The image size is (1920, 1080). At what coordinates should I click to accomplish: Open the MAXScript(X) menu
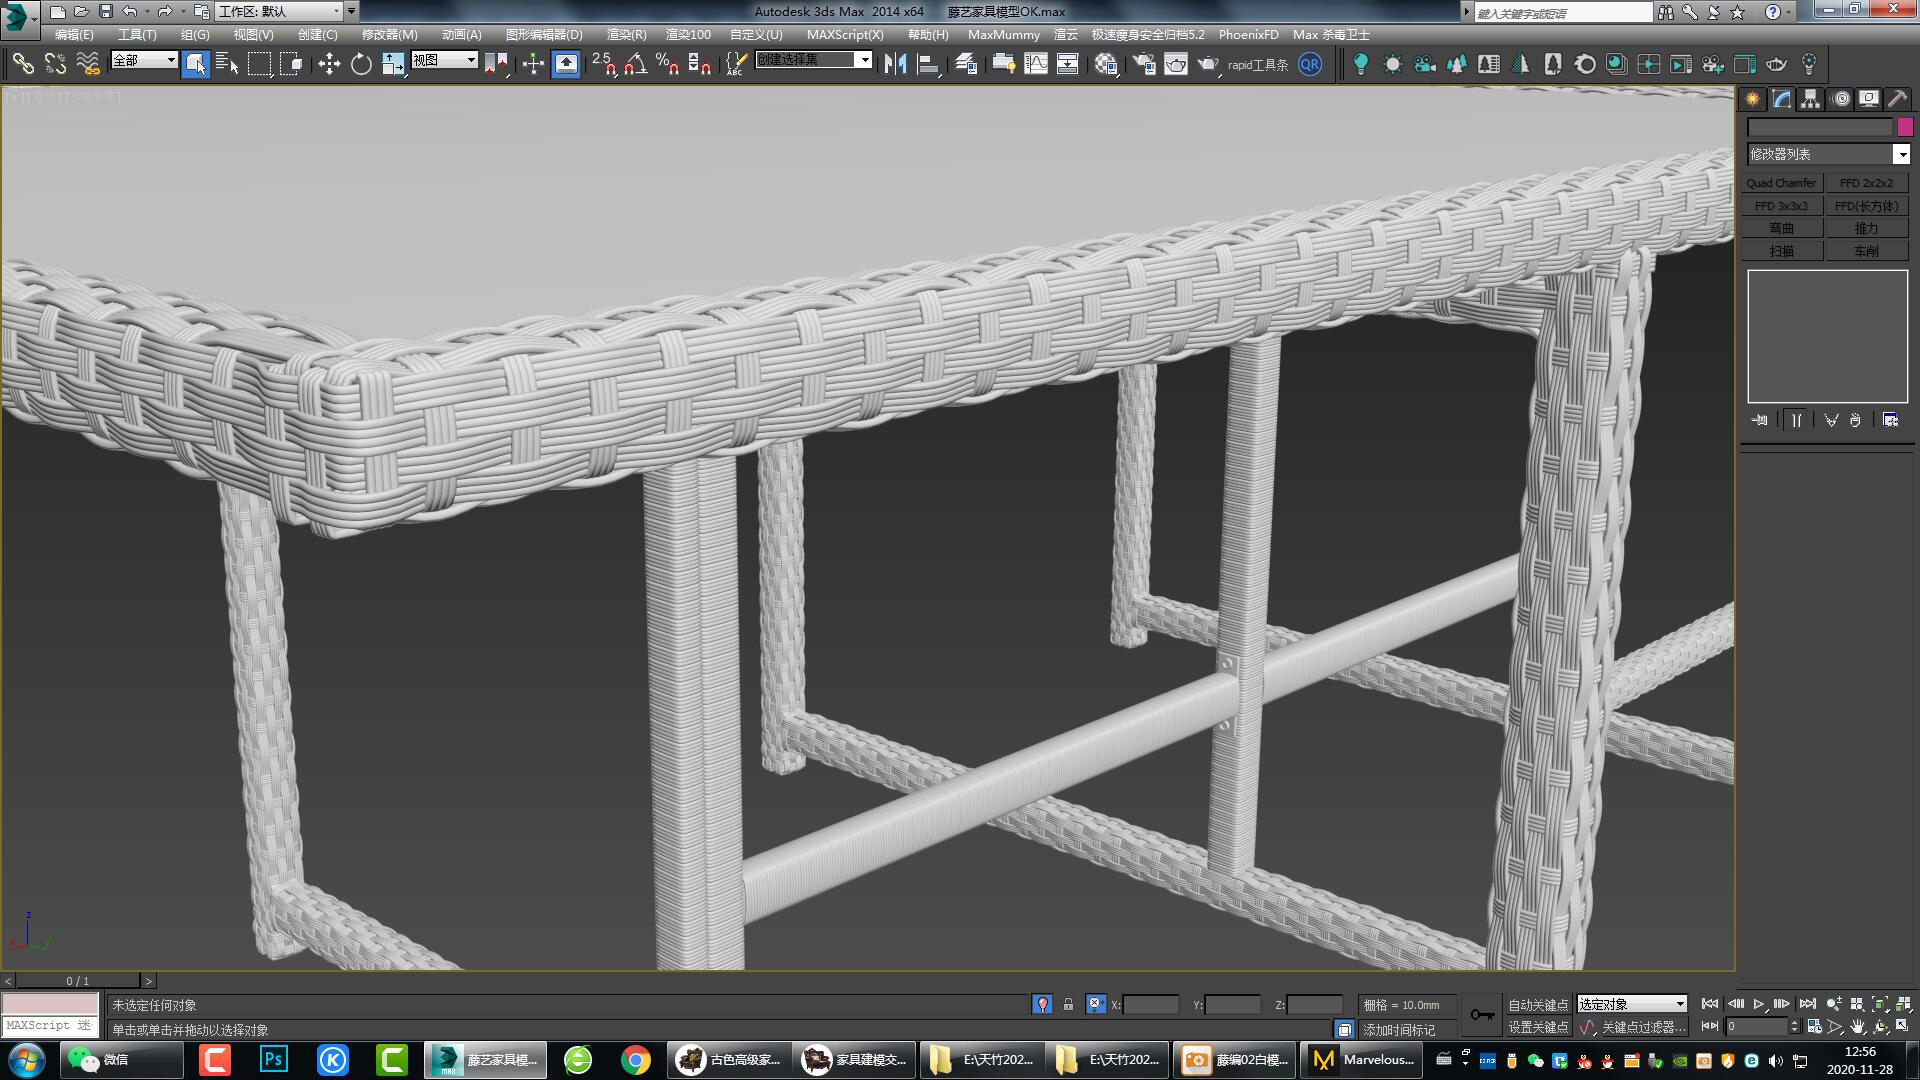tap(844, 34)
